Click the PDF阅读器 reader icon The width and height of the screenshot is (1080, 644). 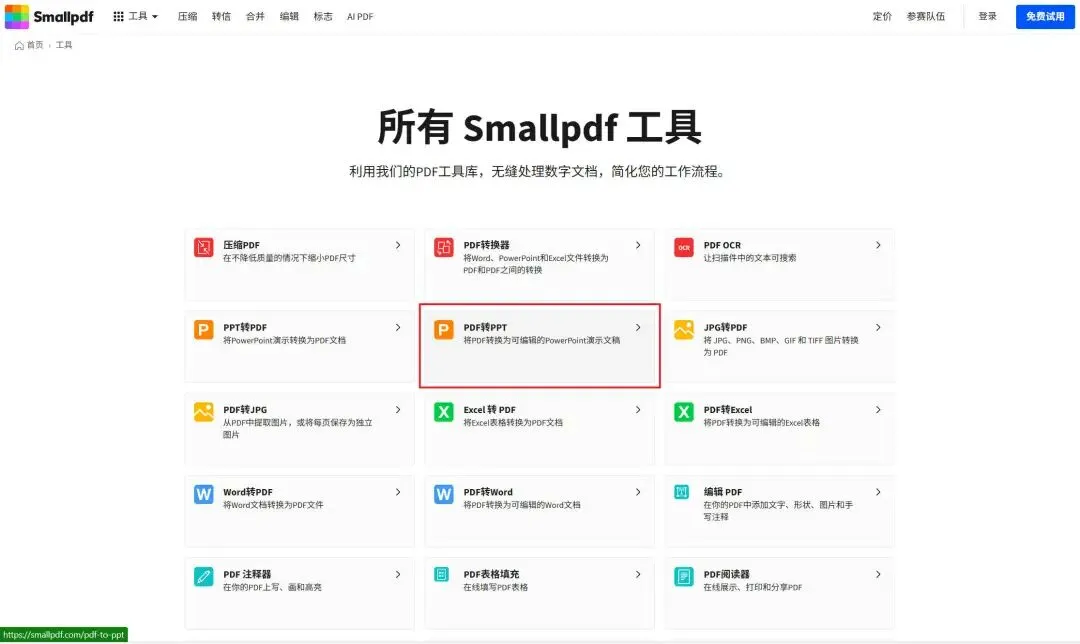[x=683, y=577]
